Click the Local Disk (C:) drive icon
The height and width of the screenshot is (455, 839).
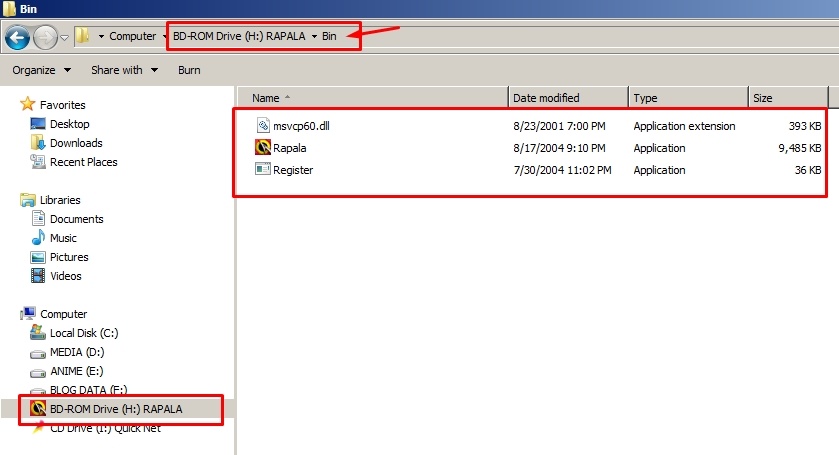point(38,332)
